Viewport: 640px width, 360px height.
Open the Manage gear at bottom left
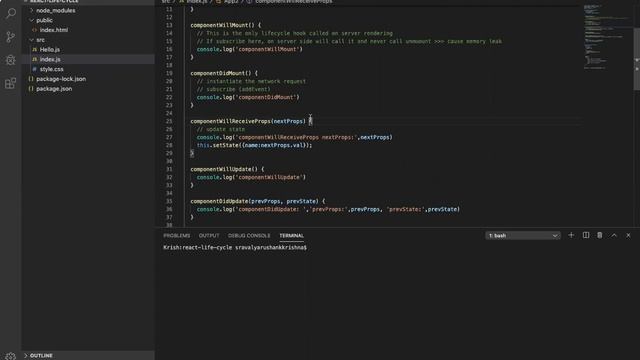click(x=11, y=356)
